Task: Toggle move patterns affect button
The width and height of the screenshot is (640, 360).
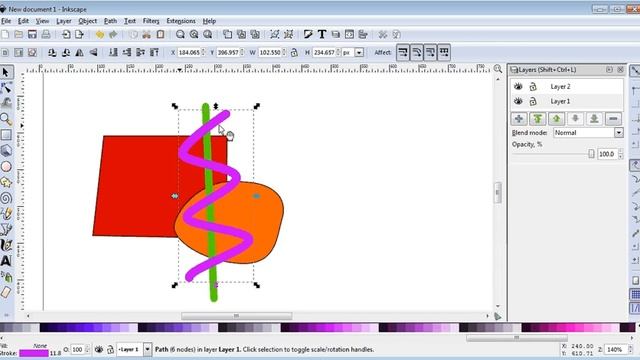Action: [x=444, y=53]
